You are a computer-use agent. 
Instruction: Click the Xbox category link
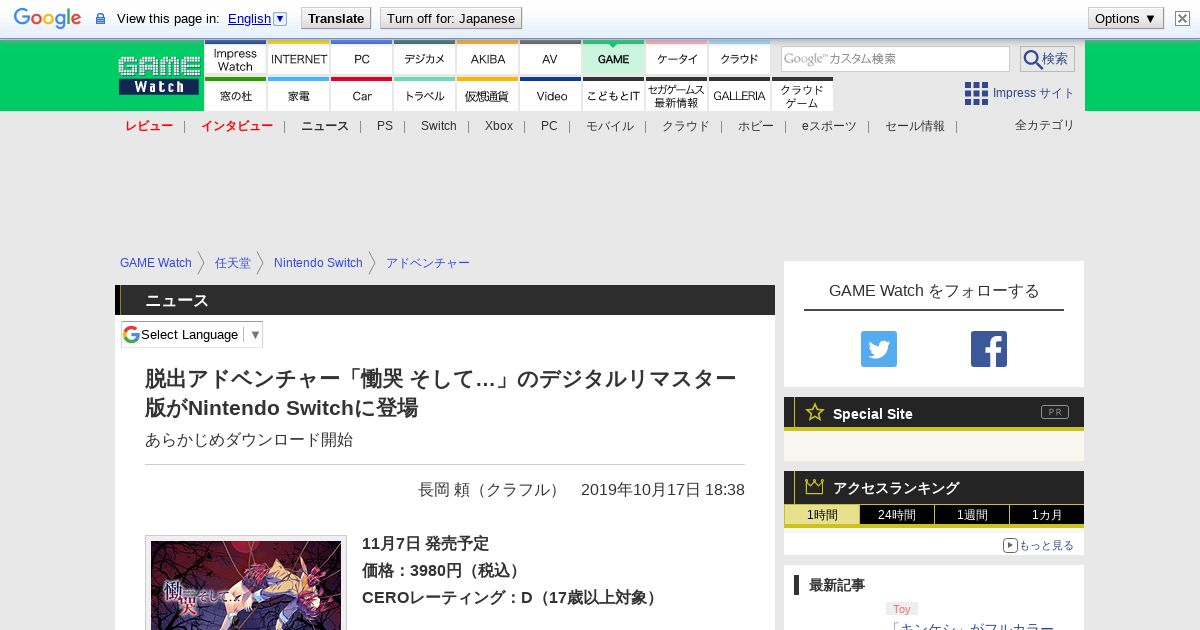[499, 126]
